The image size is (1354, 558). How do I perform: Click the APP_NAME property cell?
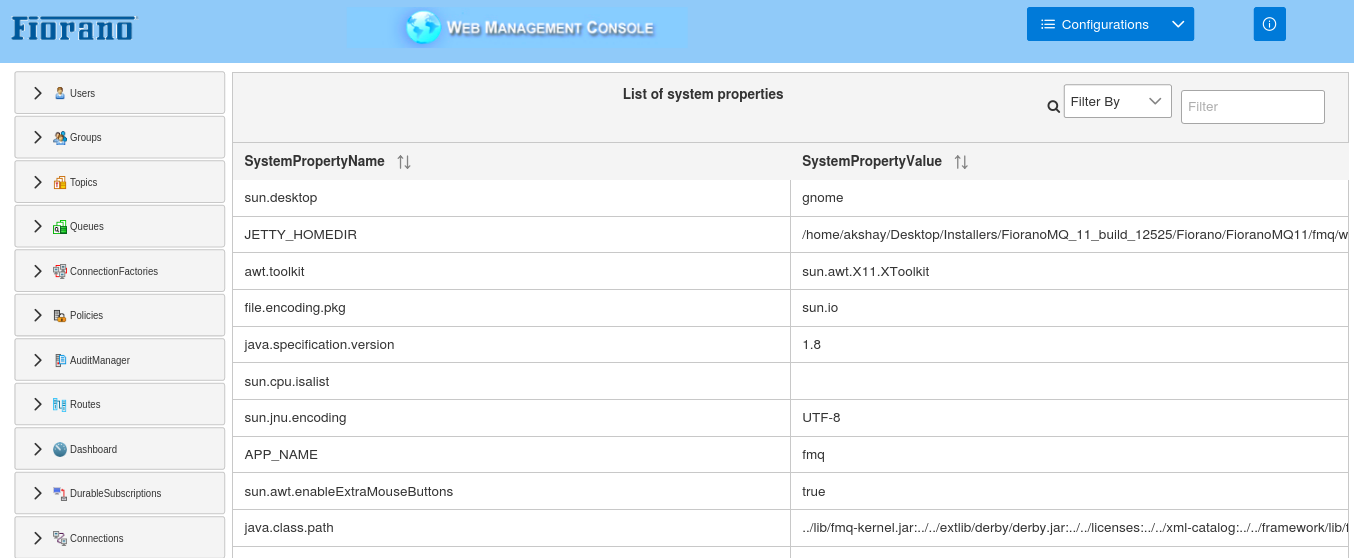[x=511, y=454]
